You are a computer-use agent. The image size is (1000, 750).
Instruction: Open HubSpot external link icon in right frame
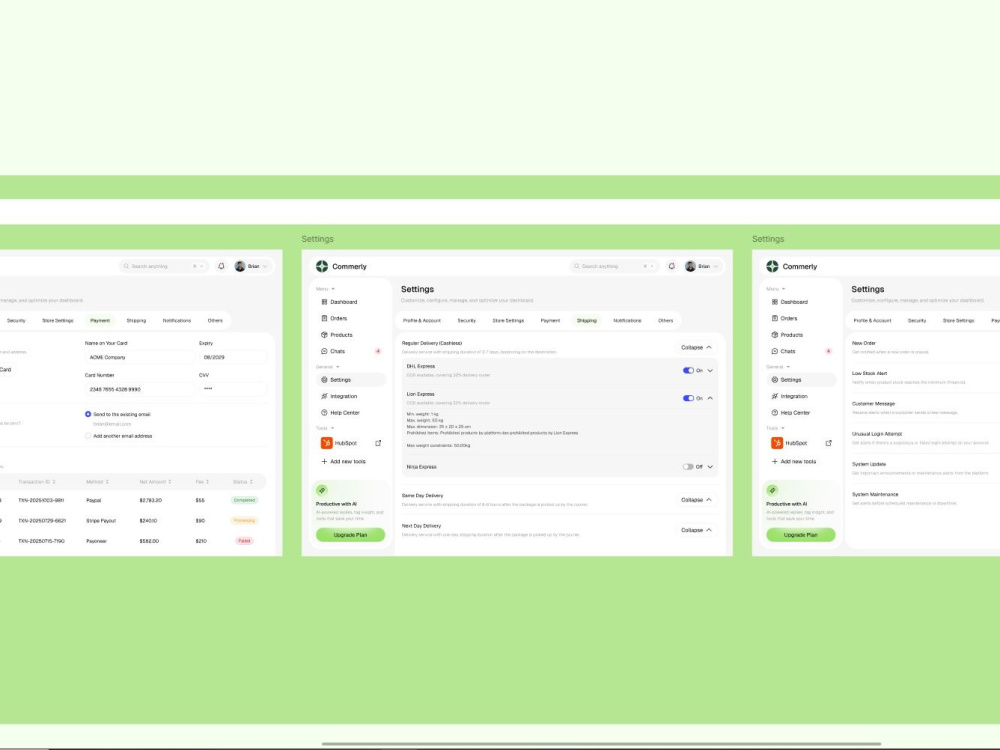click(x=828, y=443)
